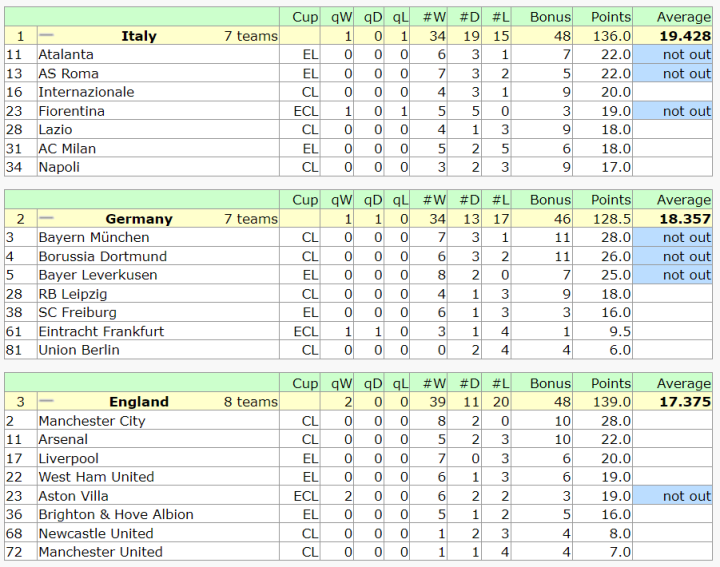The width and height of the screenshot is (720, 567).
Task: Open Brighton & Hove Albion entry
Action: click(116, 515)
